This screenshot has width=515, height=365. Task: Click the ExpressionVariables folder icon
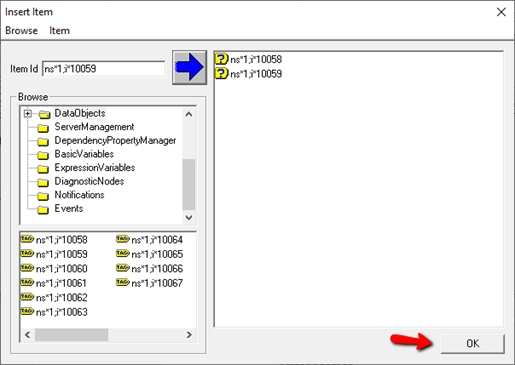point(43,169)
